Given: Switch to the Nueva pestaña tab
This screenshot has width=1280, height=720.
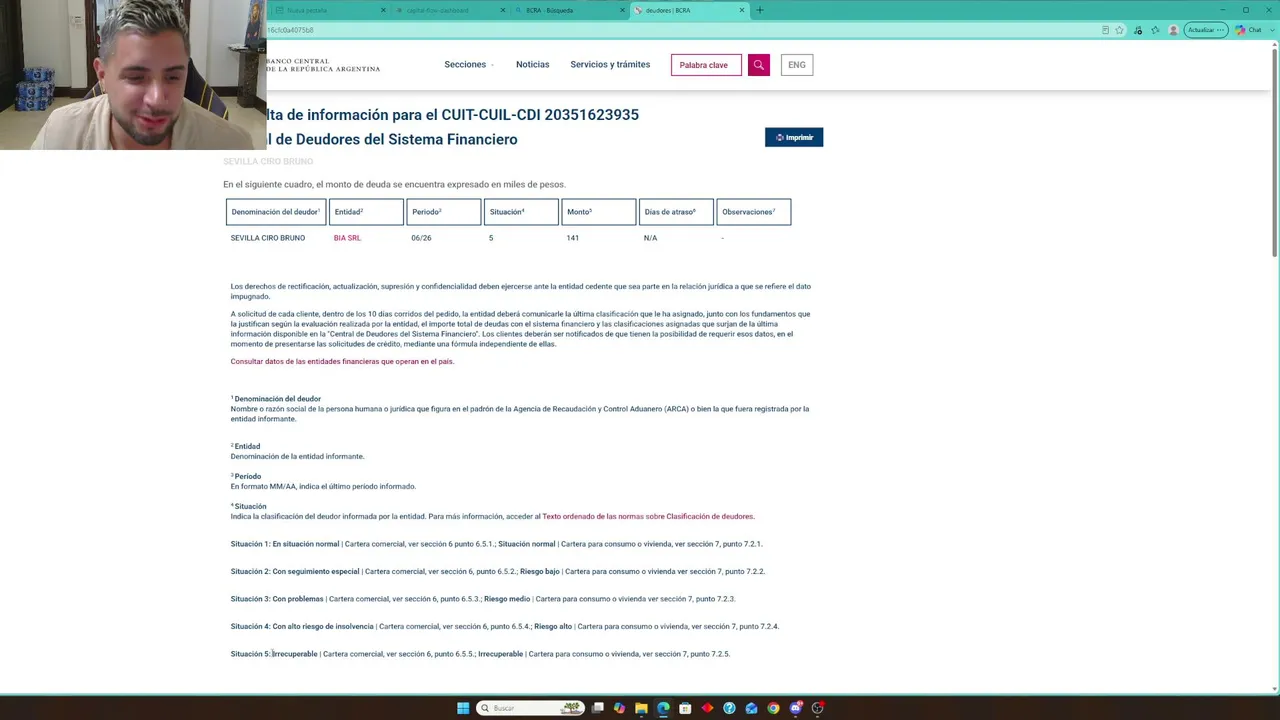Looking at the screenshot, I should (x=330, y=10).
